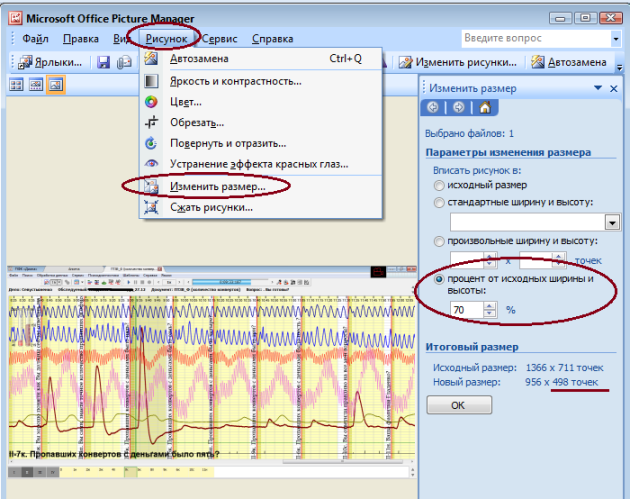Choose Изменить размер... menu entry
630x499 pixels.
260,186
